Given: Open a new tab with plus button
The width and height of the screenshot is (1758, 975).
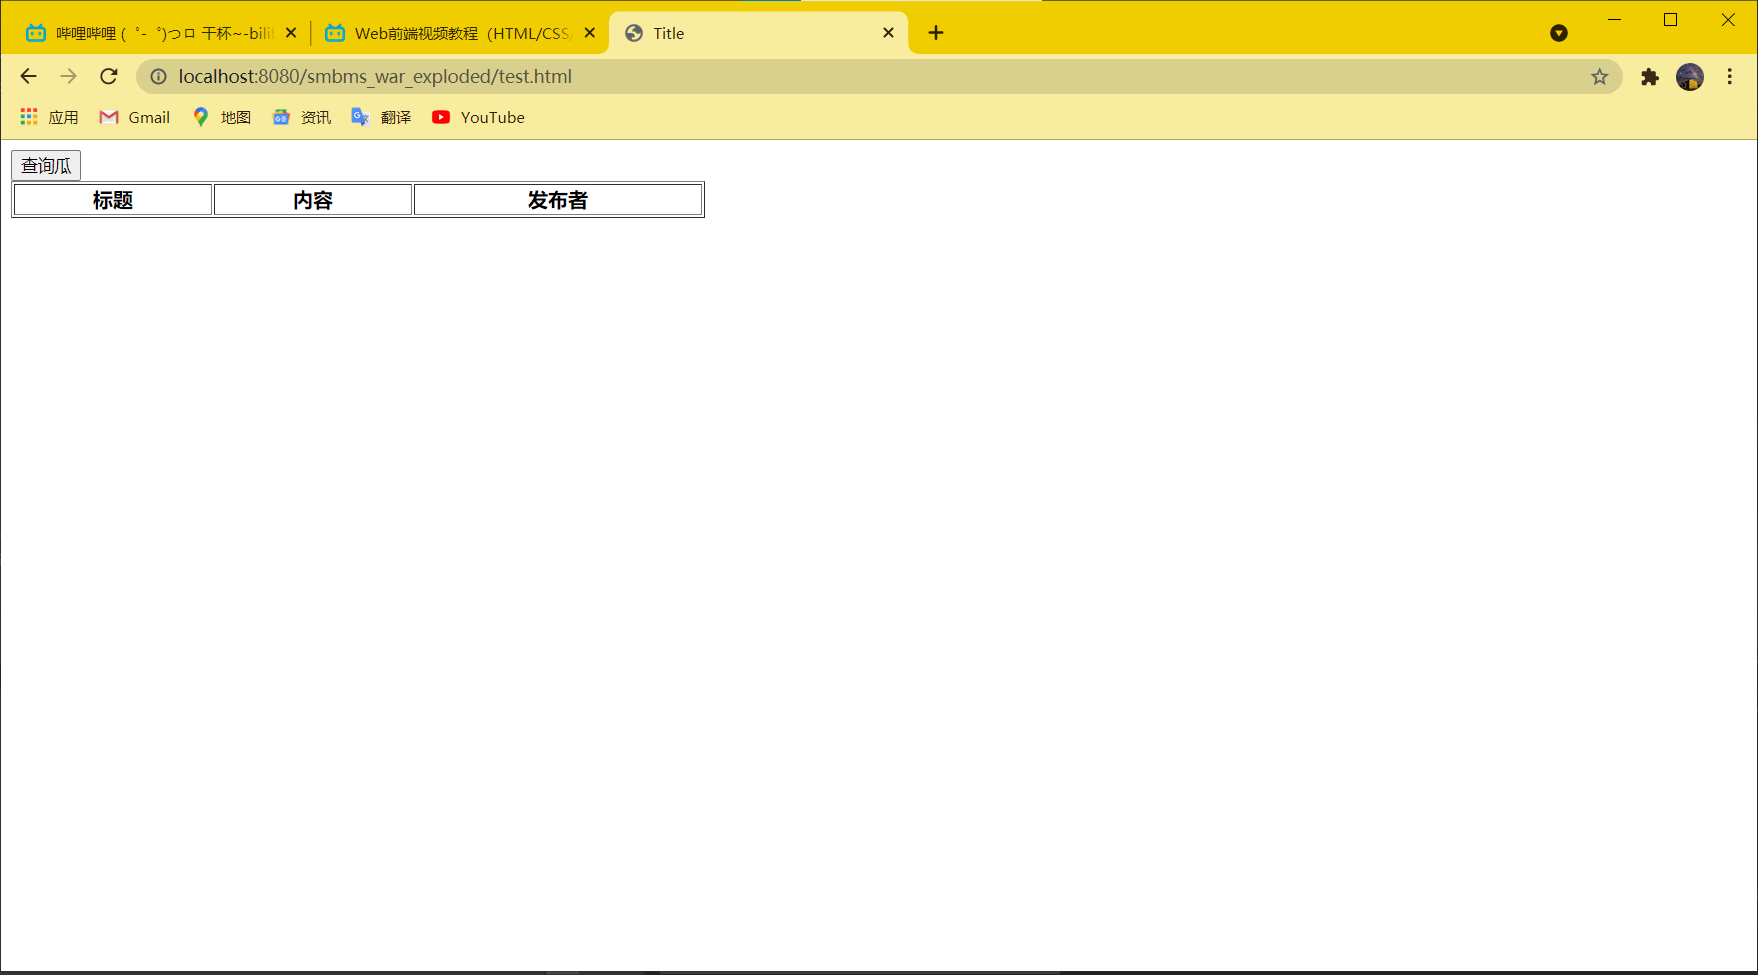Looking at the screenshot, I should pyautogui.click(x=936, y=33).
